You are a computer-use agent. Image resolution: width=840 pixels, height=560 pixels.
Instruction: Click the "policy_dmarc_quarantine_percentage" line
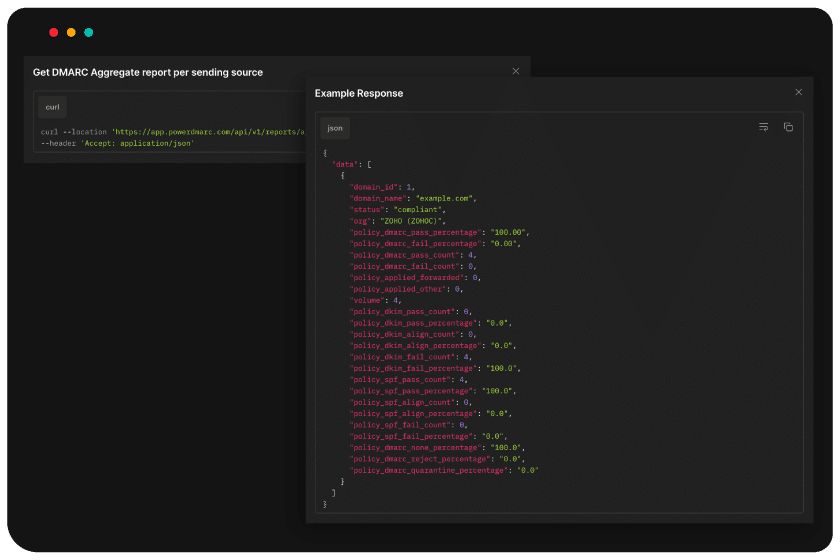444,471
